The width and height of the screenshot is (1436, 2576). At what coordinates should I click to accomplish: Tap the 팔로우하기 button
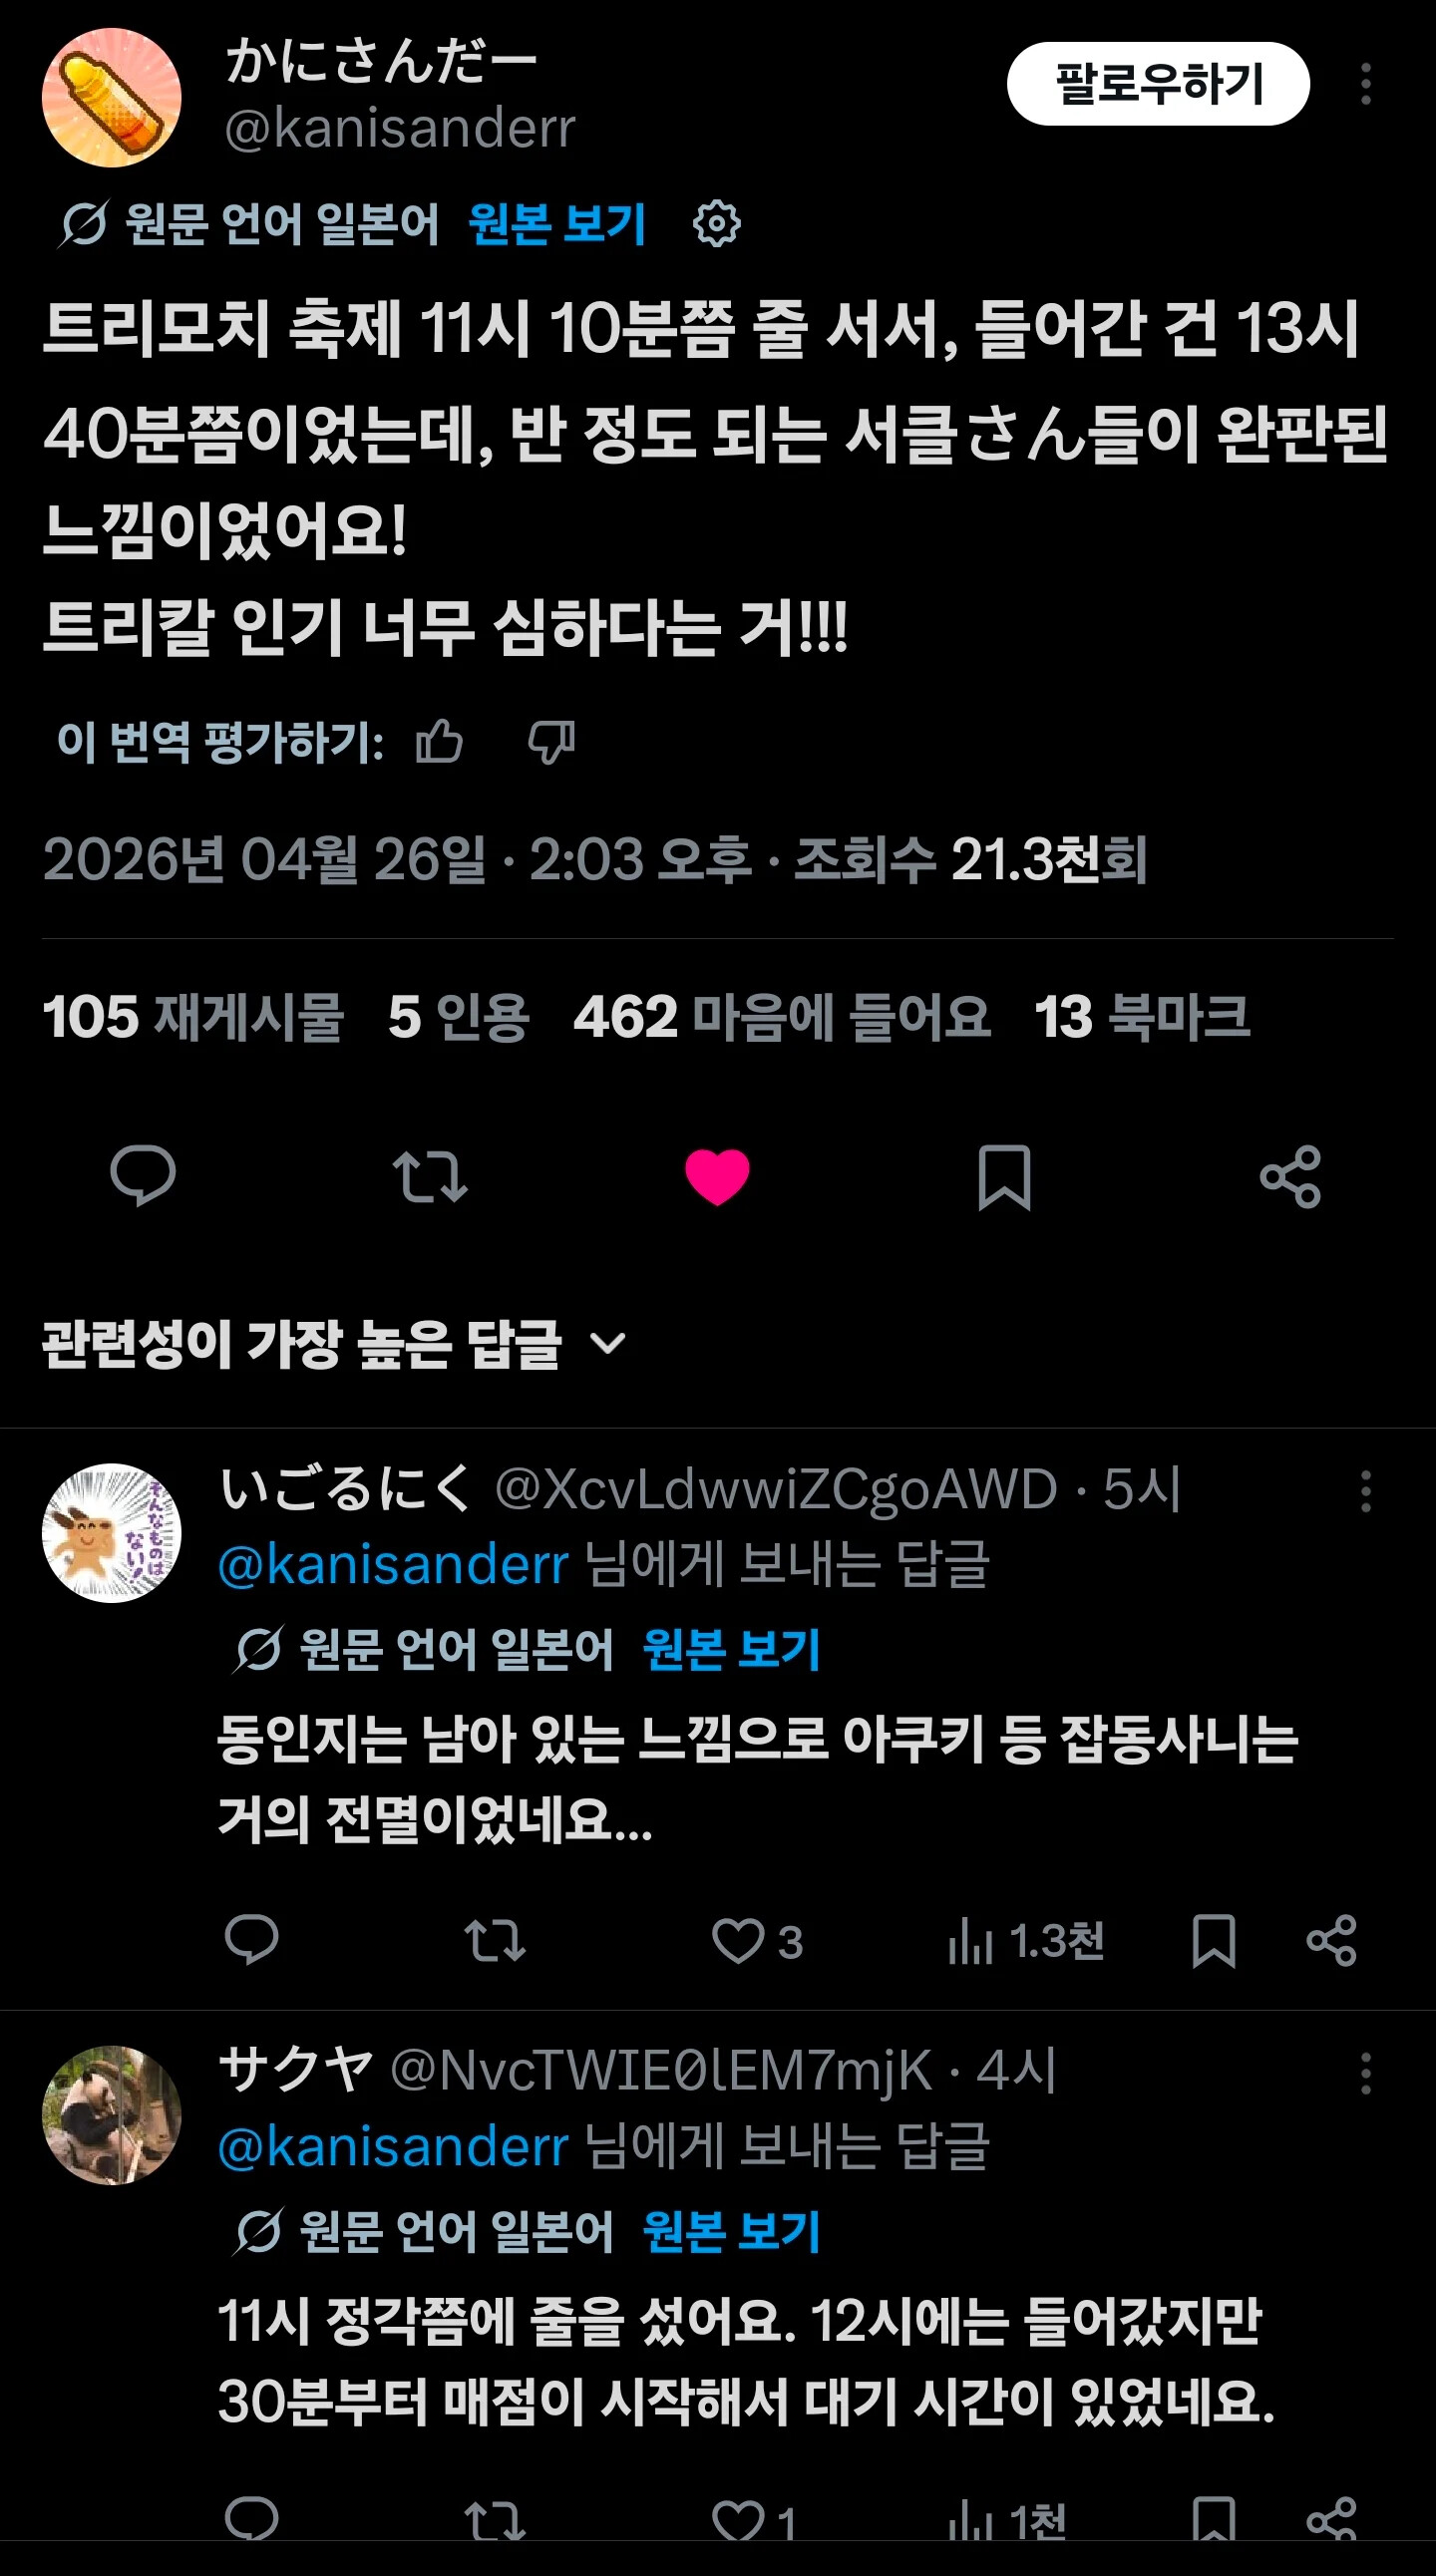pos(1158,84)
